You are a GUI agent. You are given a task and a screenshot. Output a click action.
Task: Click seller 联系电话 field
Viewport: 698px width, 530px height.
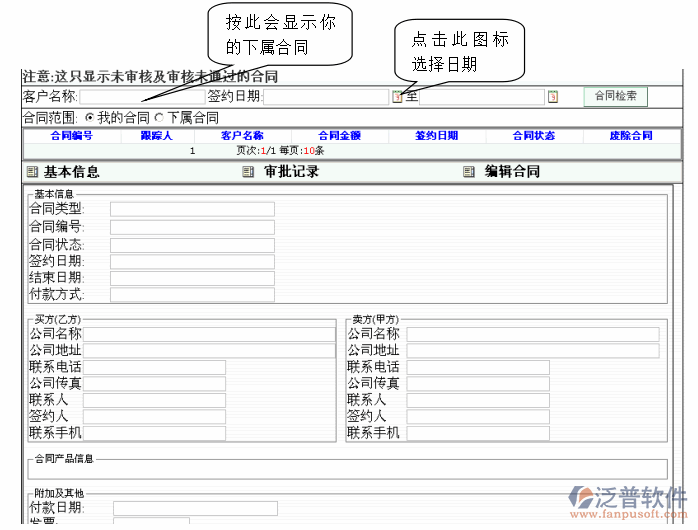(x=478, y=368)
